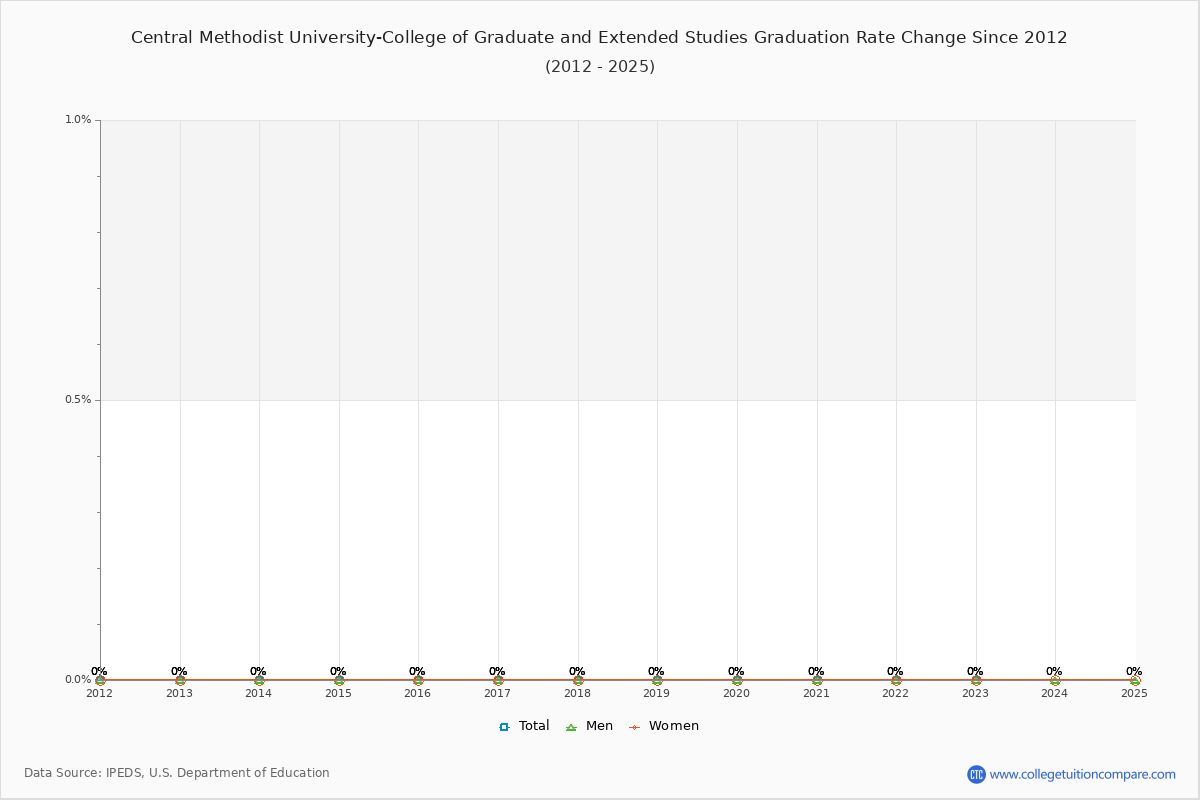This screenshot has width=1200, height=800.
Task: Toggle the Total series legend entry
Action: tap(524, 726)
